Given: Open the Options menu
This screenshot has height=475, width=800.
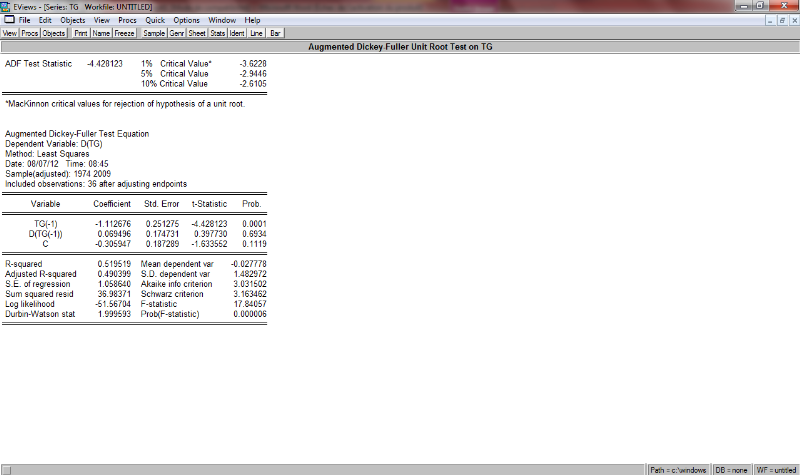Looking at the screenshot, I should tap(186, 20).
